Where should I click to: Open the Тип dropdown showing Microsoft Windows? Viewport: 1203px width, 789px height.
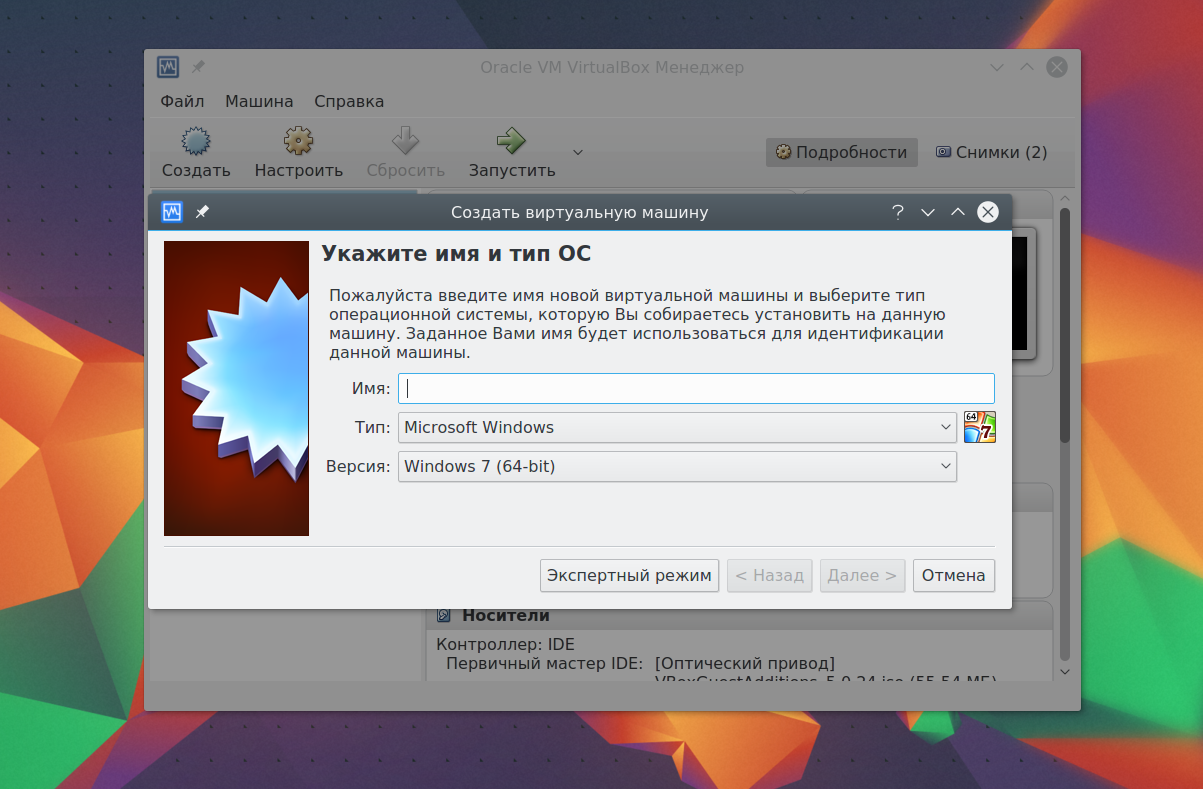coord(677,427)
